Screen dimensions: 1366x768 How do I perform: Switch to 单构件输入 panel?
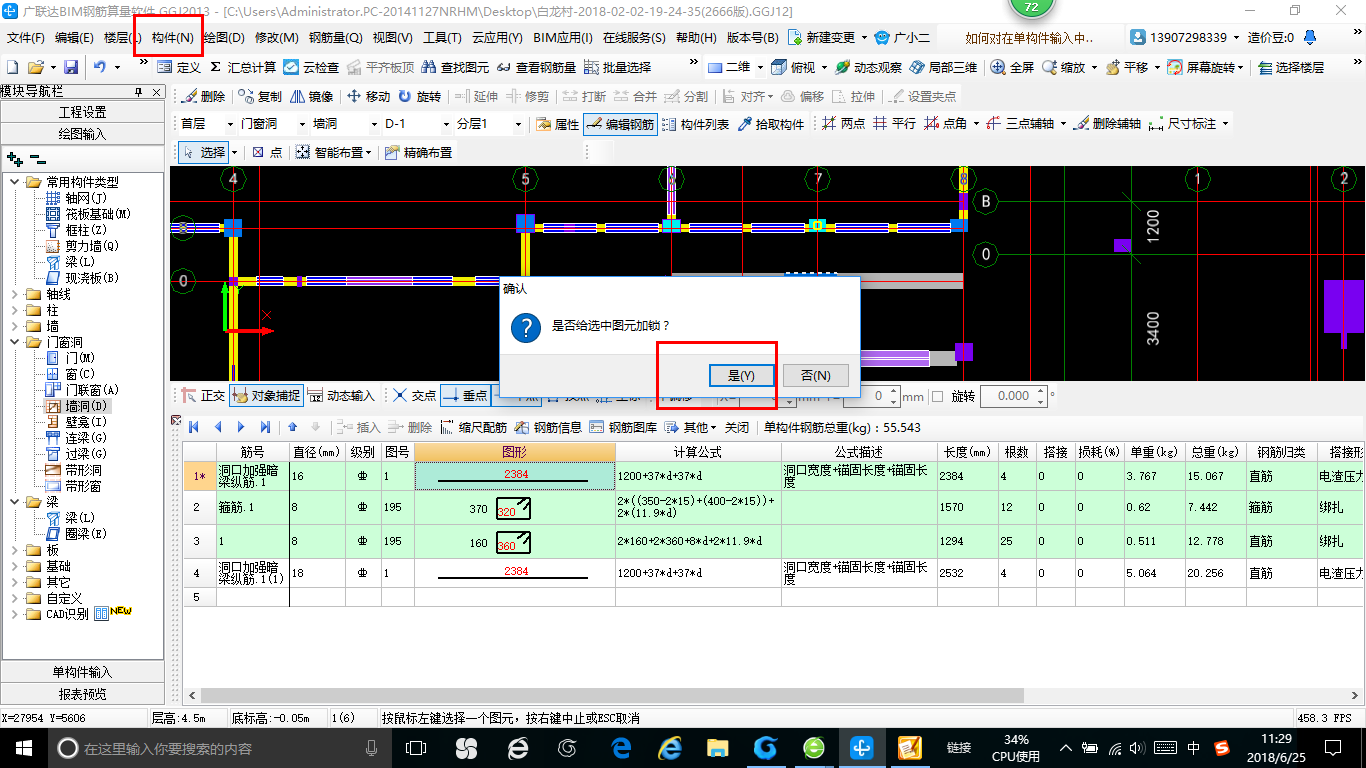pyautogui.click(x=82, y=672)
